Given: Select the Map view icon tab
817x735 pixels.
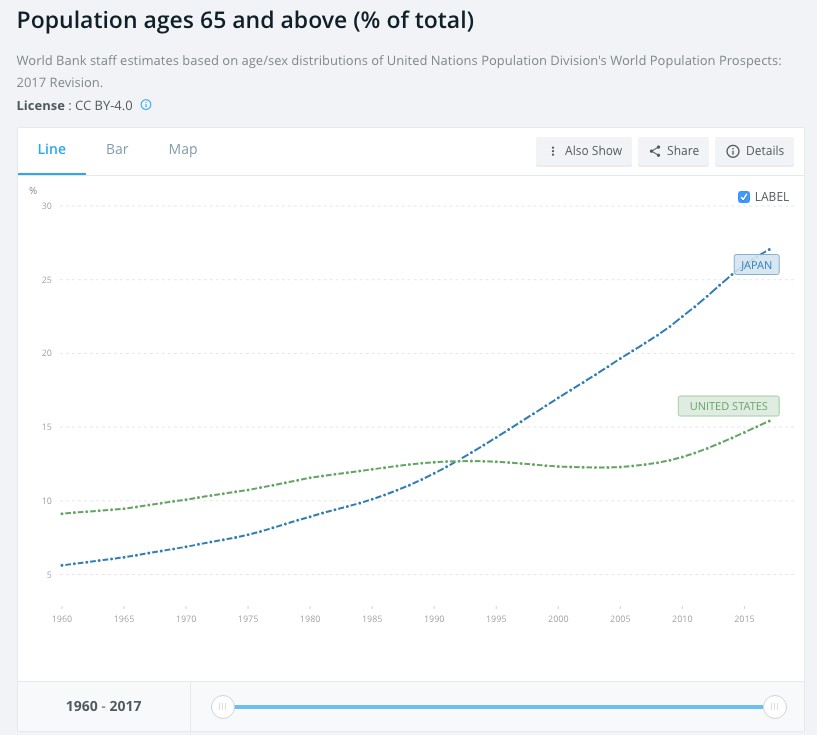Looking at the screenshot, I should pyautogui.click(x=182, y=148).
